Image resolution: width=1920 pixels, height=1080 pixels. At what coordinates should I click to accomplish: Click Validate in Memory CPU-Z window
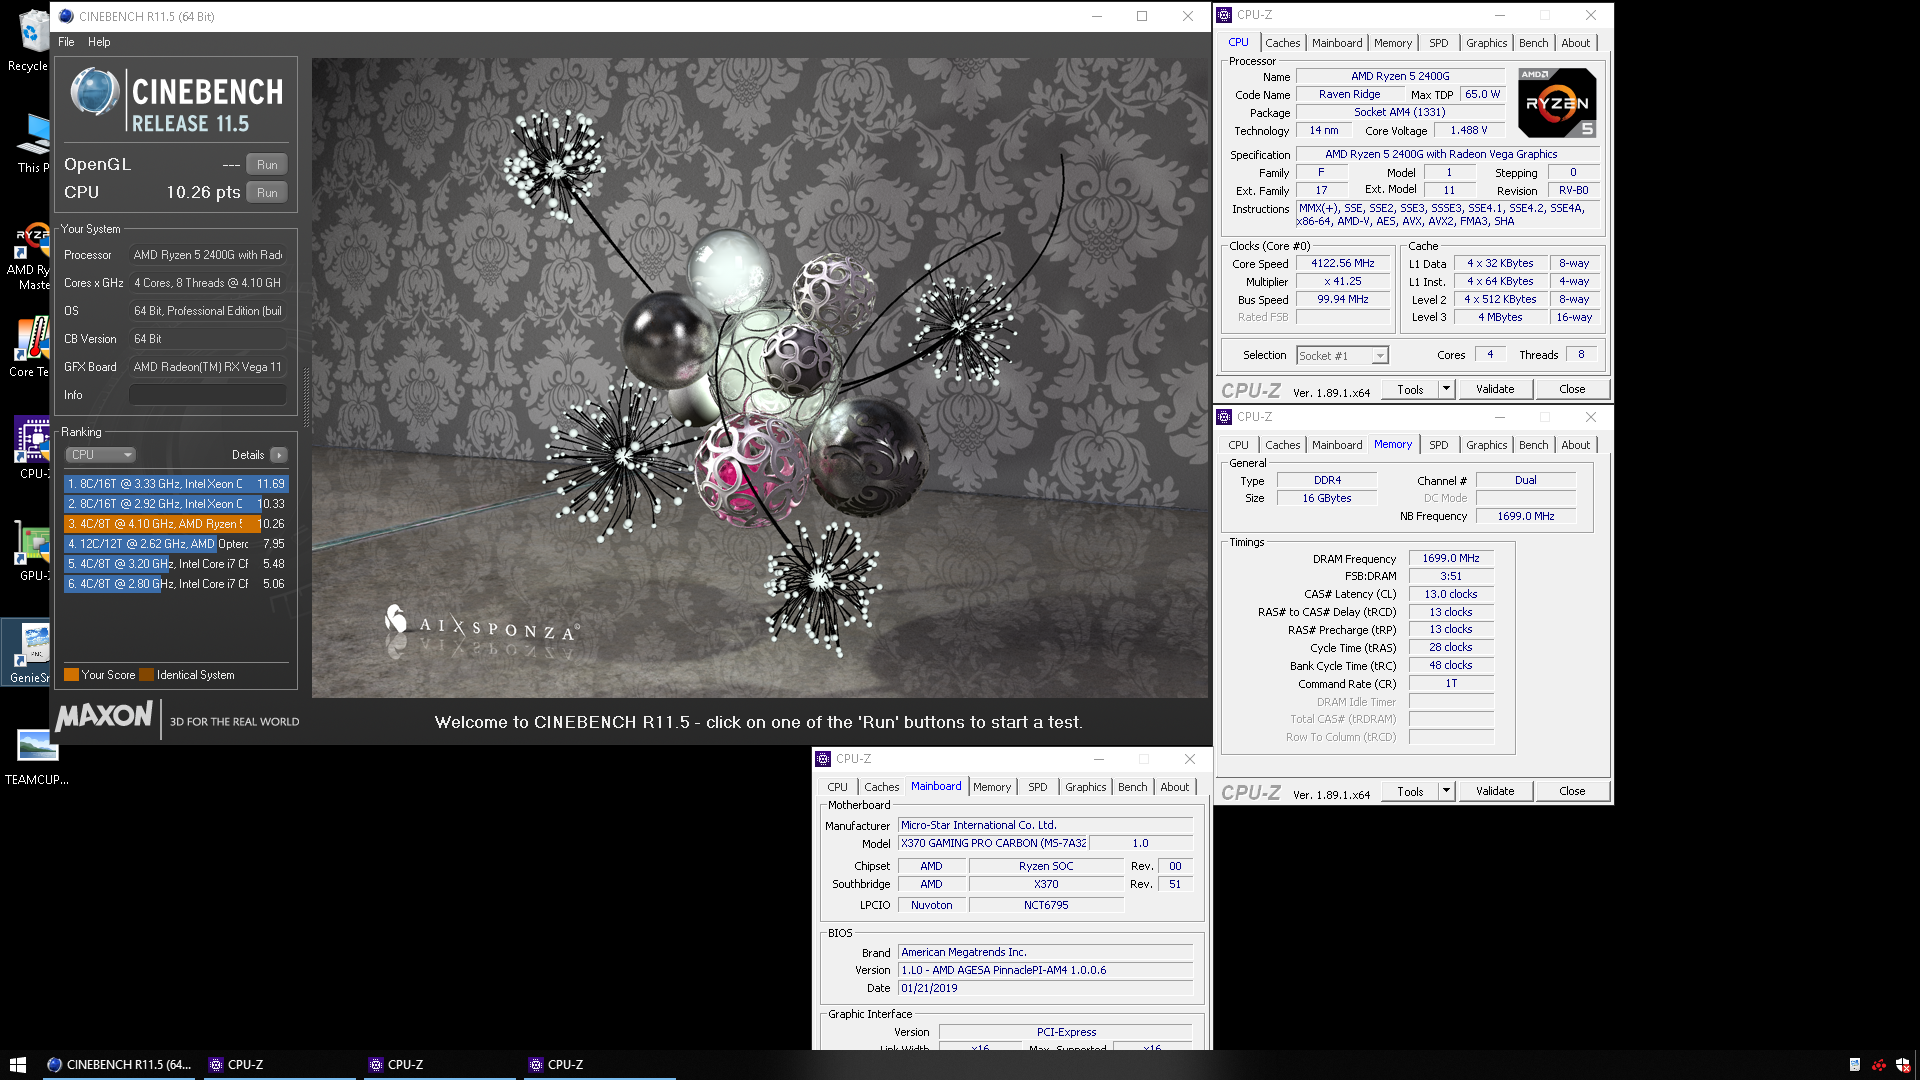tap(1495, 792)
